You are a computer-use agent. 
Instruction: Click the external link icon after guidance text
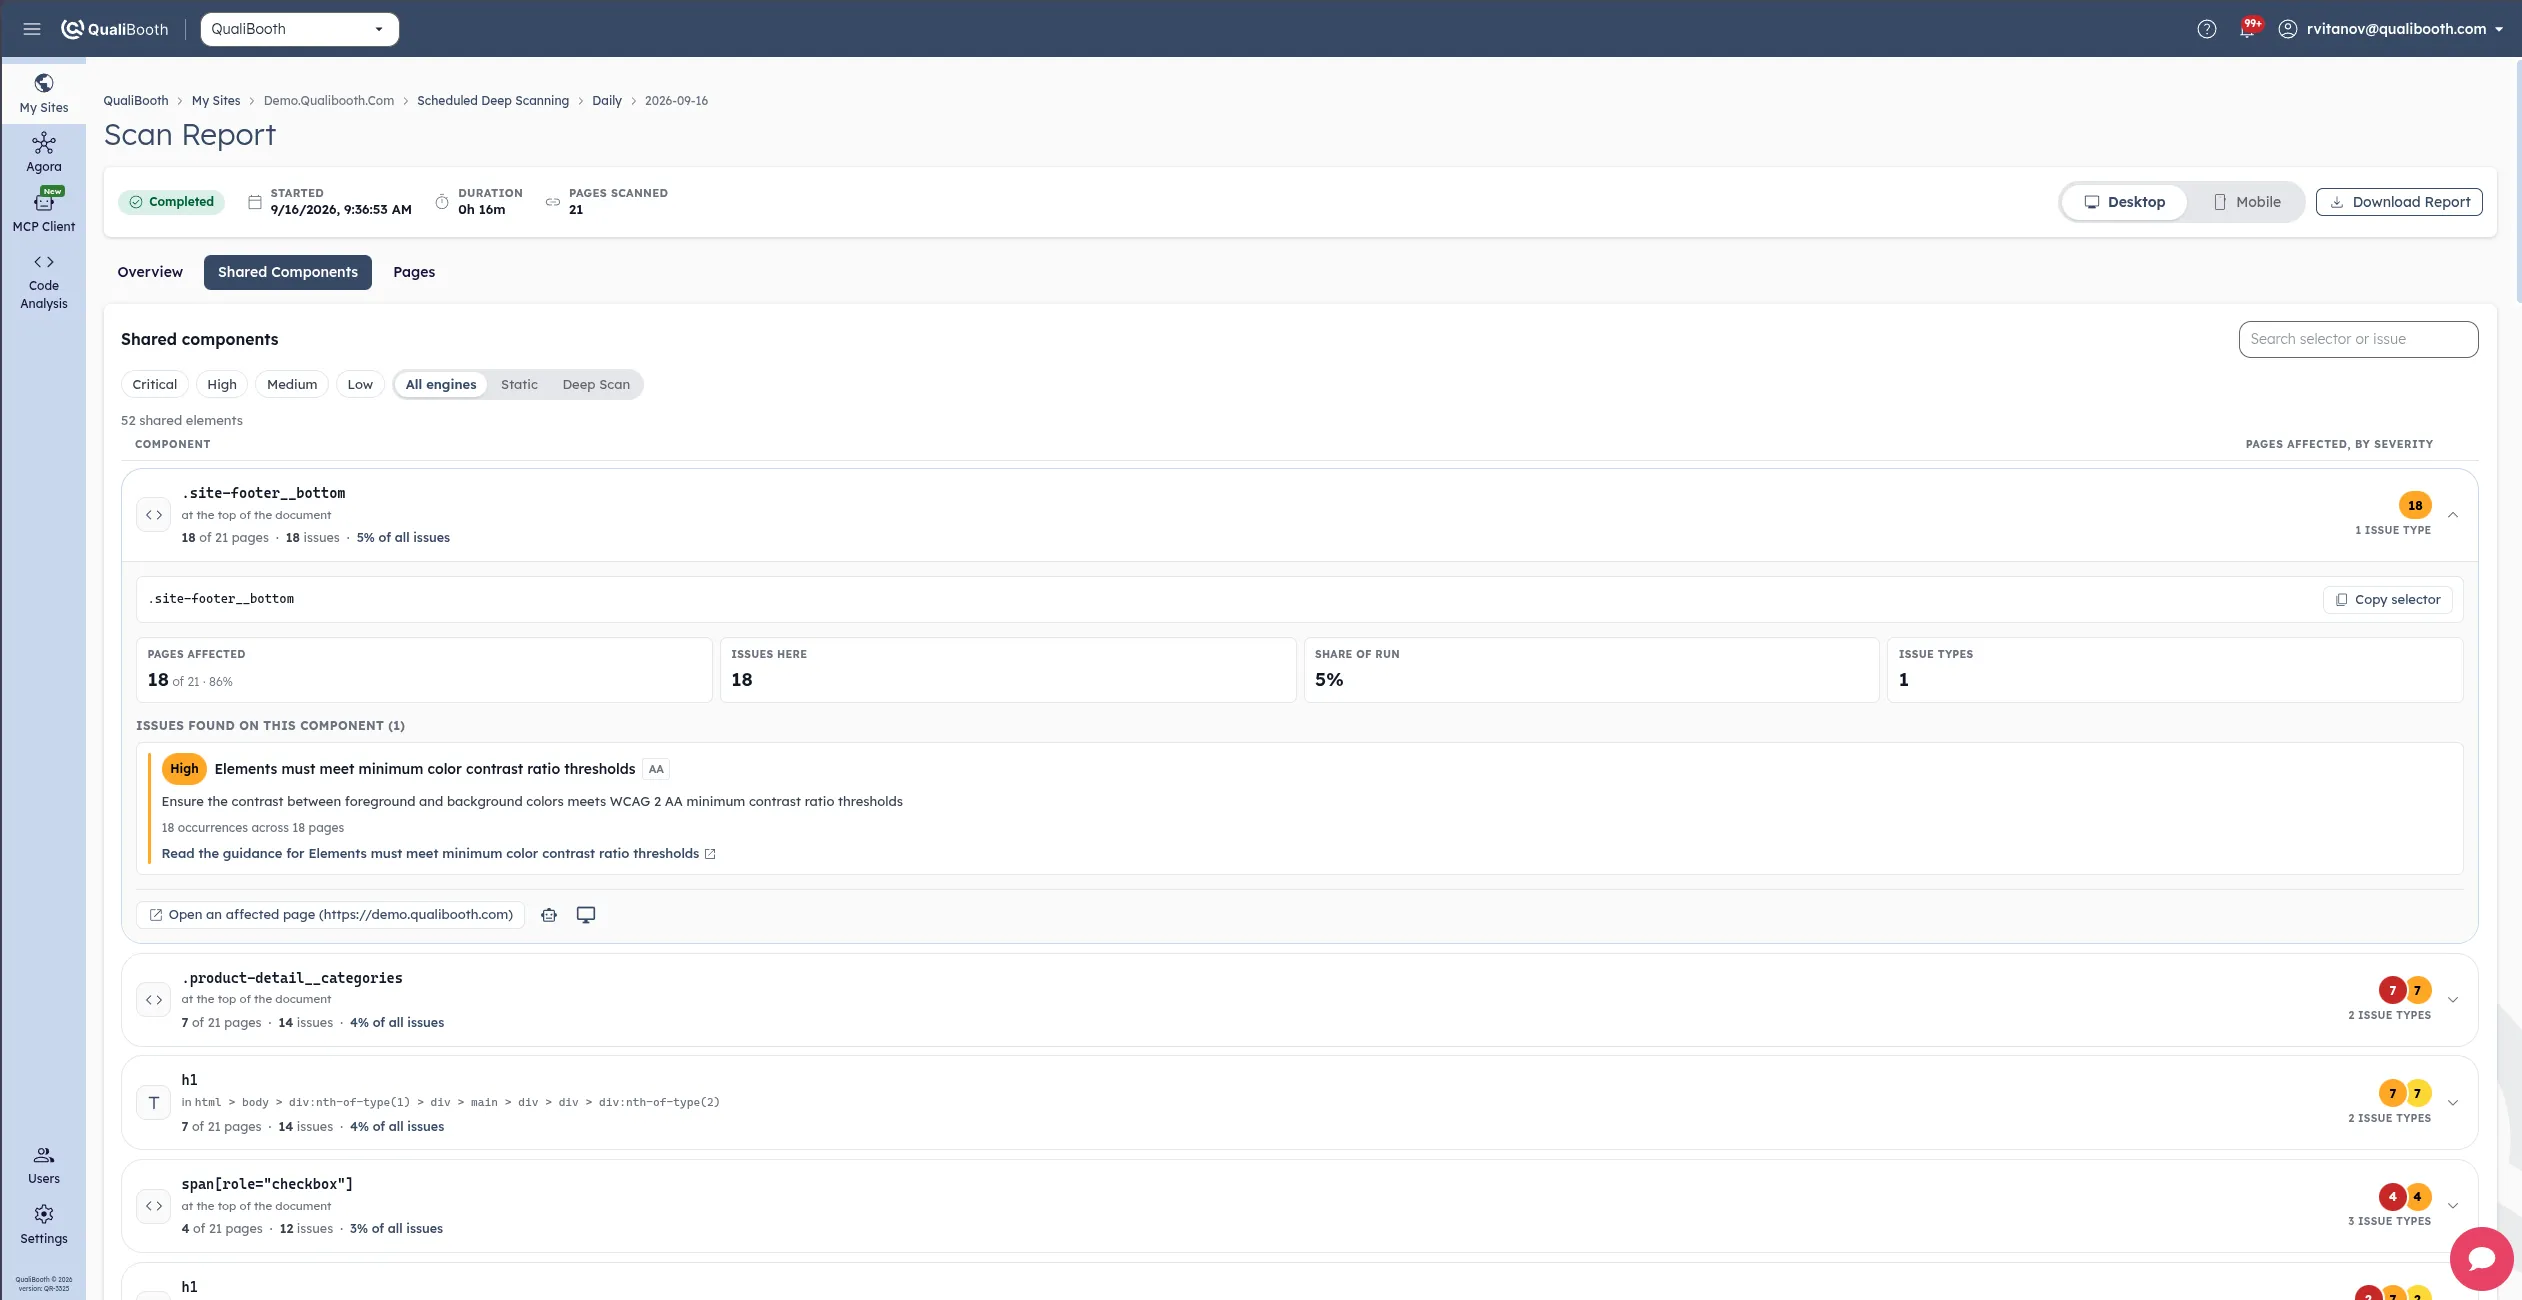point(710,854)
